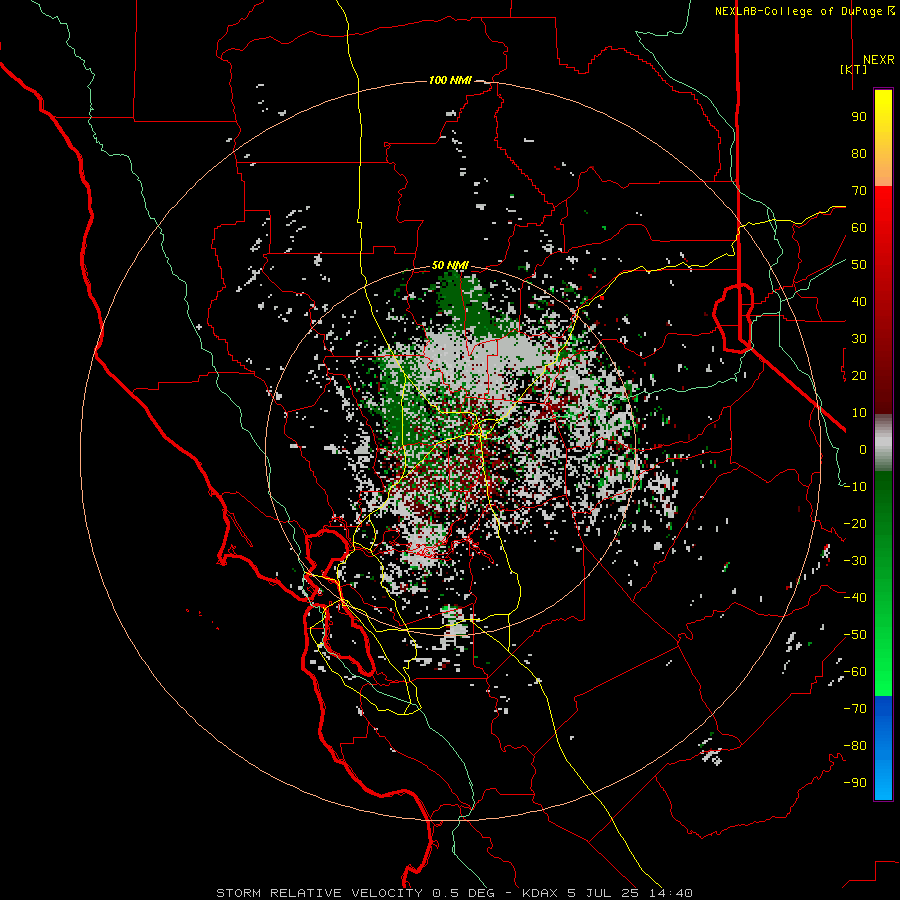900x900 pixels.
Task: Click the -30 value on velocity scale
Action: (855, 561)
